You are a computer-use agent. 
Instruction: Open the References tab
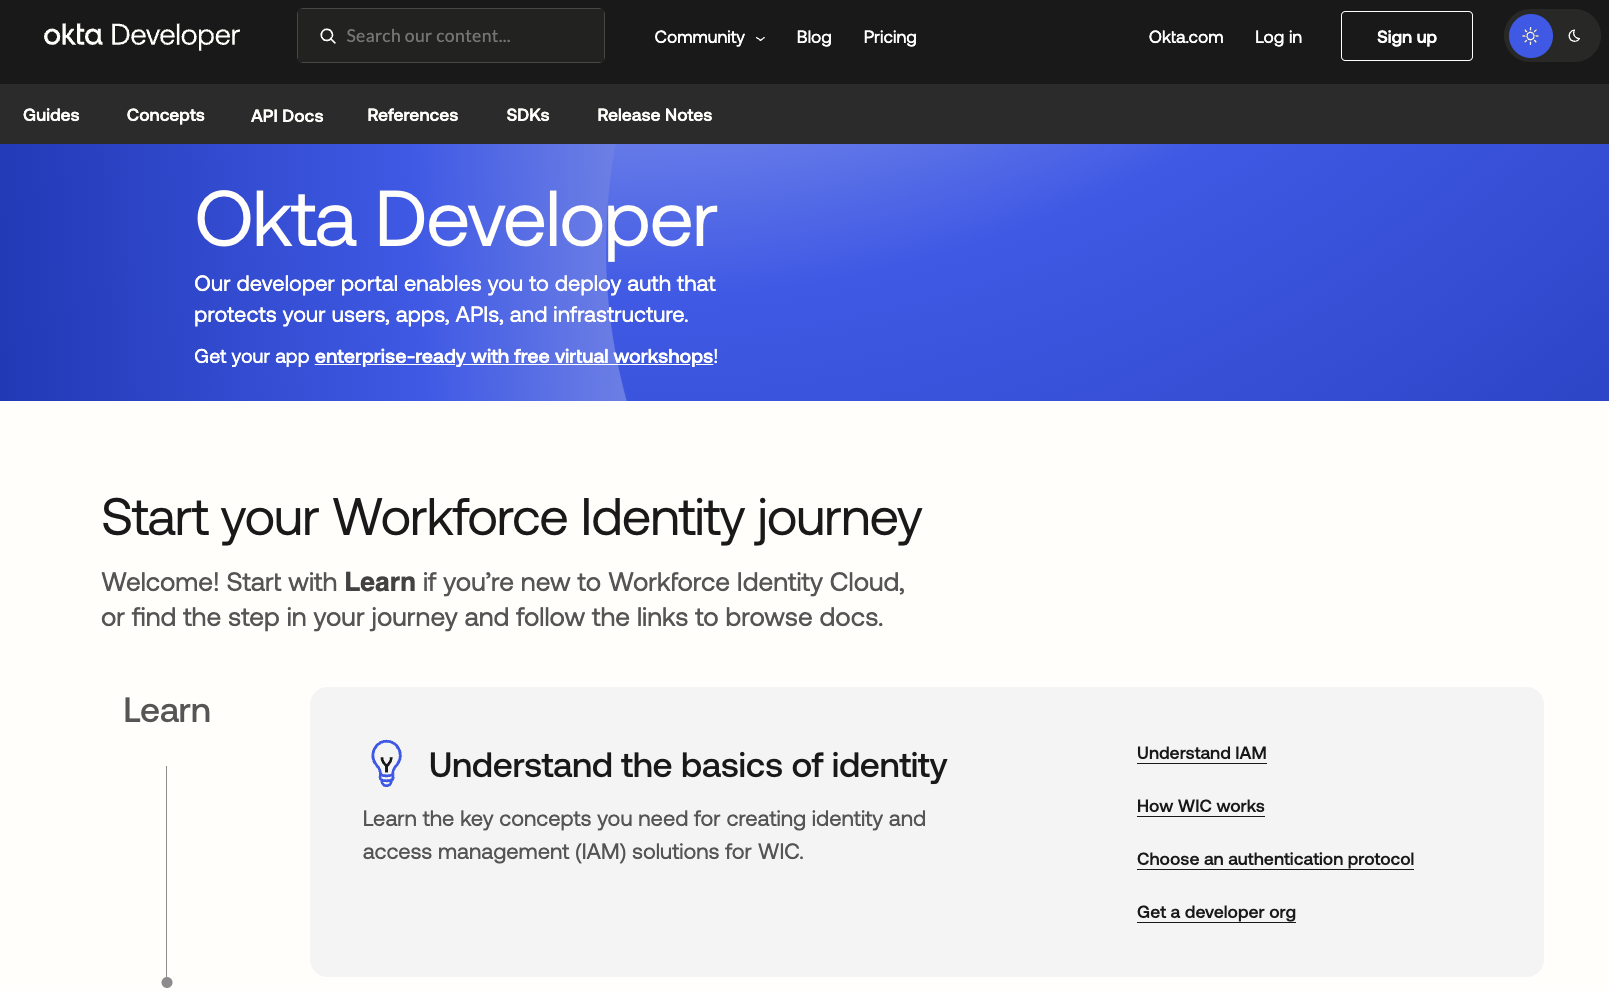click(x=412, y=115)
